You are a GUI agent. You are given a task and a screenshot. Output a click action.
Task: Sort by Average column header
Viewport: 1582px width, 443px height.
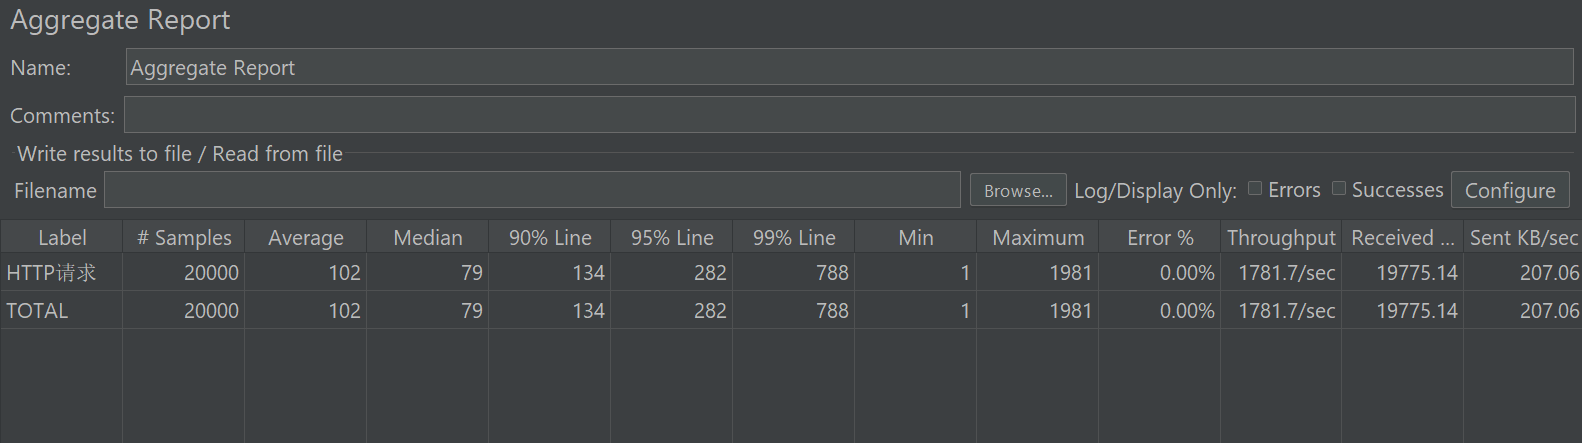coord(306,237)
